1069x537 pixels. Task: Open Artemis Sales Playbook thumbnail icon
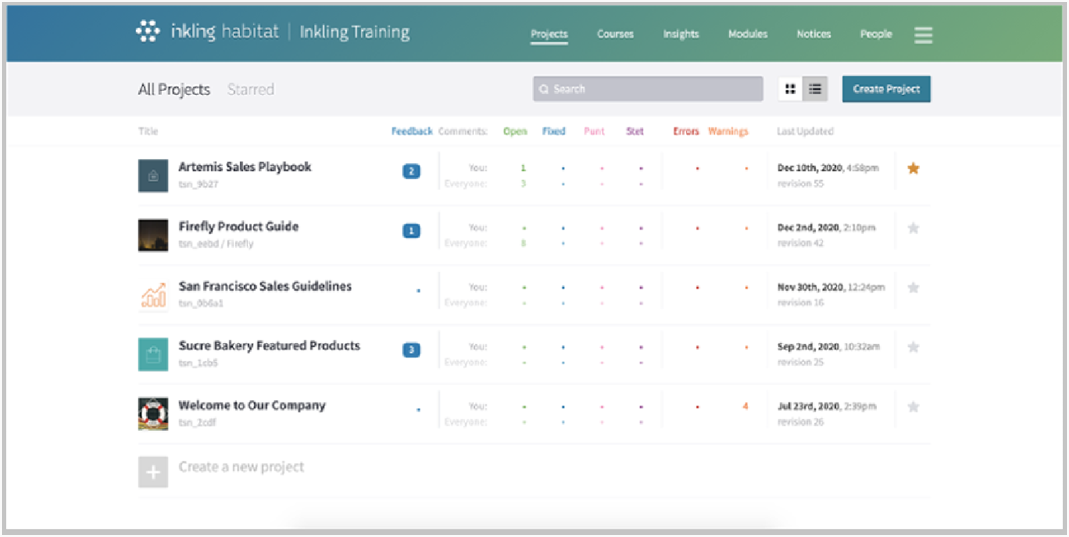(153, 176)
